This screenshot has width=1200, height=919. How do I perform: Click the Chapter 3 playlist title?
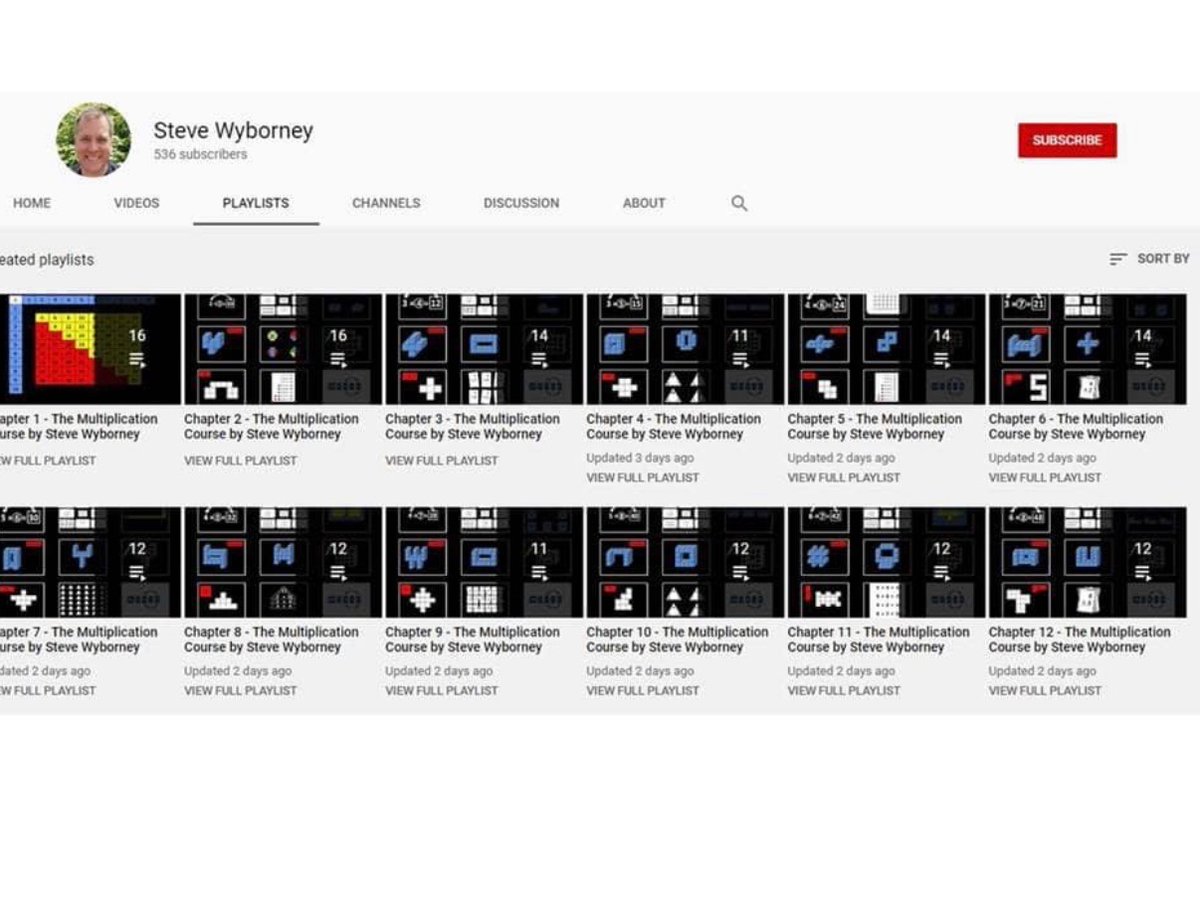473,427
